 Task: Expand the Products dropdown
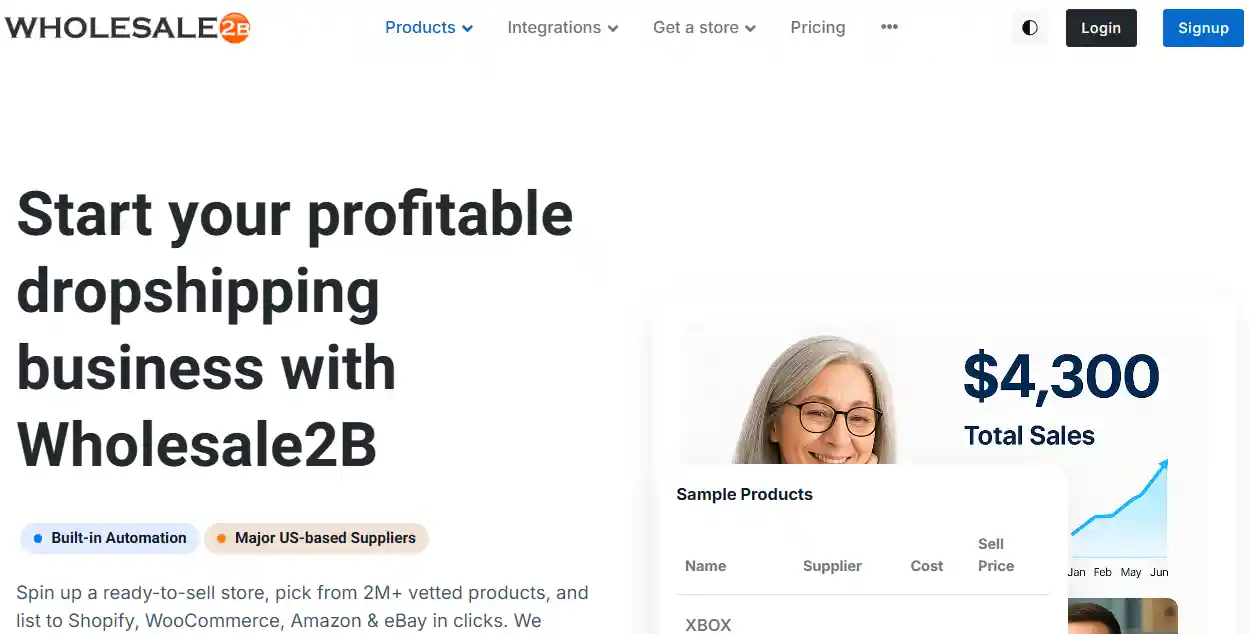coord(421,27)
